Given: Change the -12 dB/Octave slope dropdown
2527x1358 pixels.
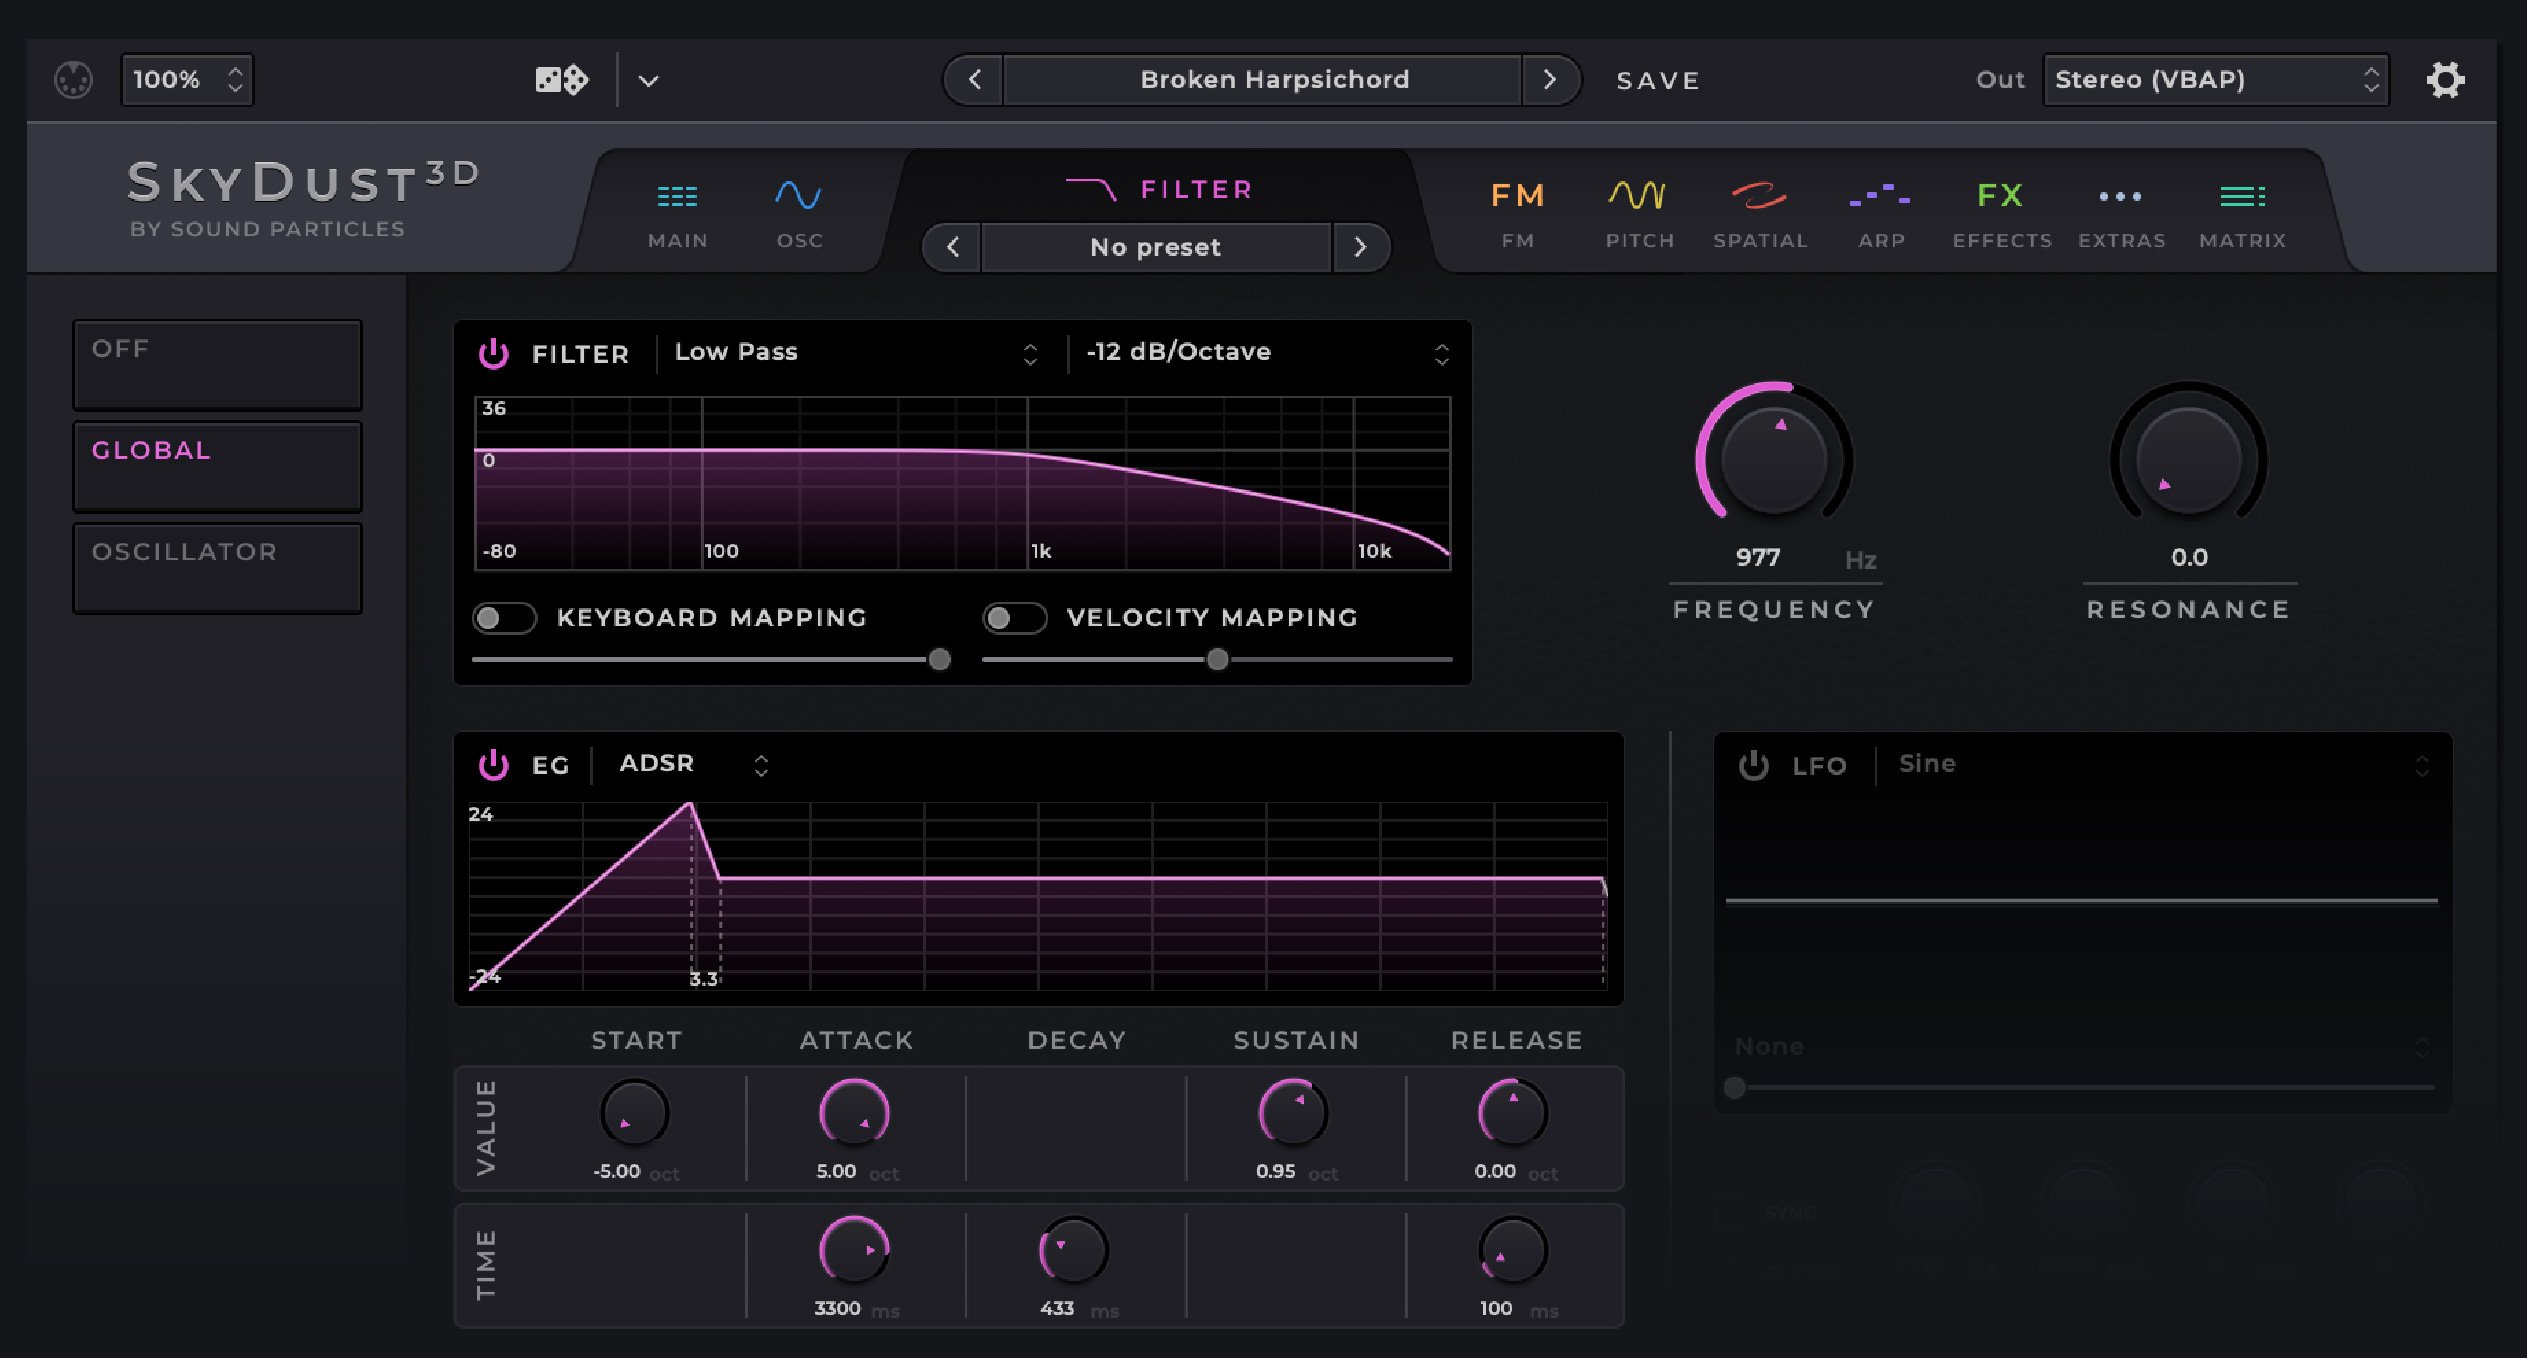Looking at the screenshot, I should (x=1265, y=352).
